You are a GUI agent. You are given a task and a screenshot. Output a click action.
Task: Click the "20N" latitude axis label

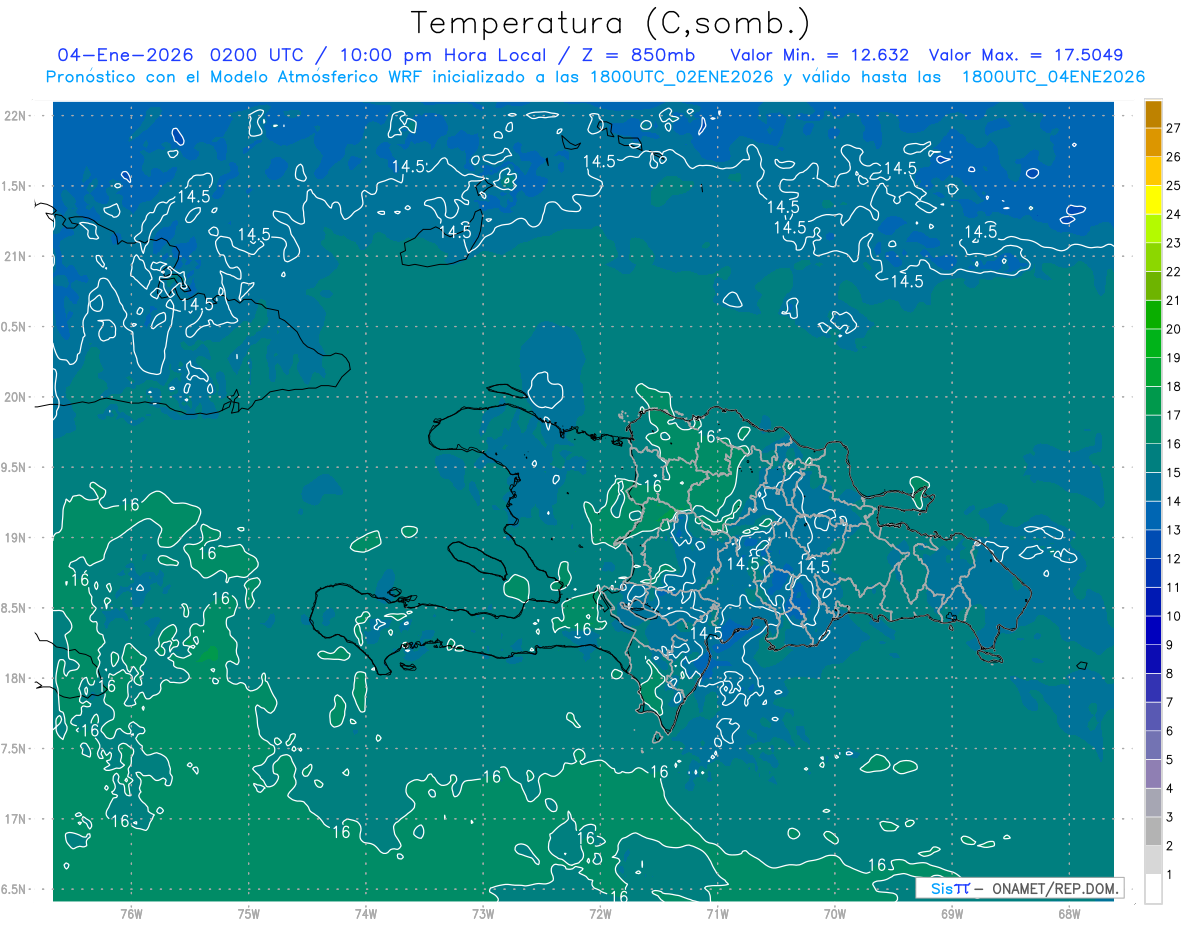[x=16, y=397]
